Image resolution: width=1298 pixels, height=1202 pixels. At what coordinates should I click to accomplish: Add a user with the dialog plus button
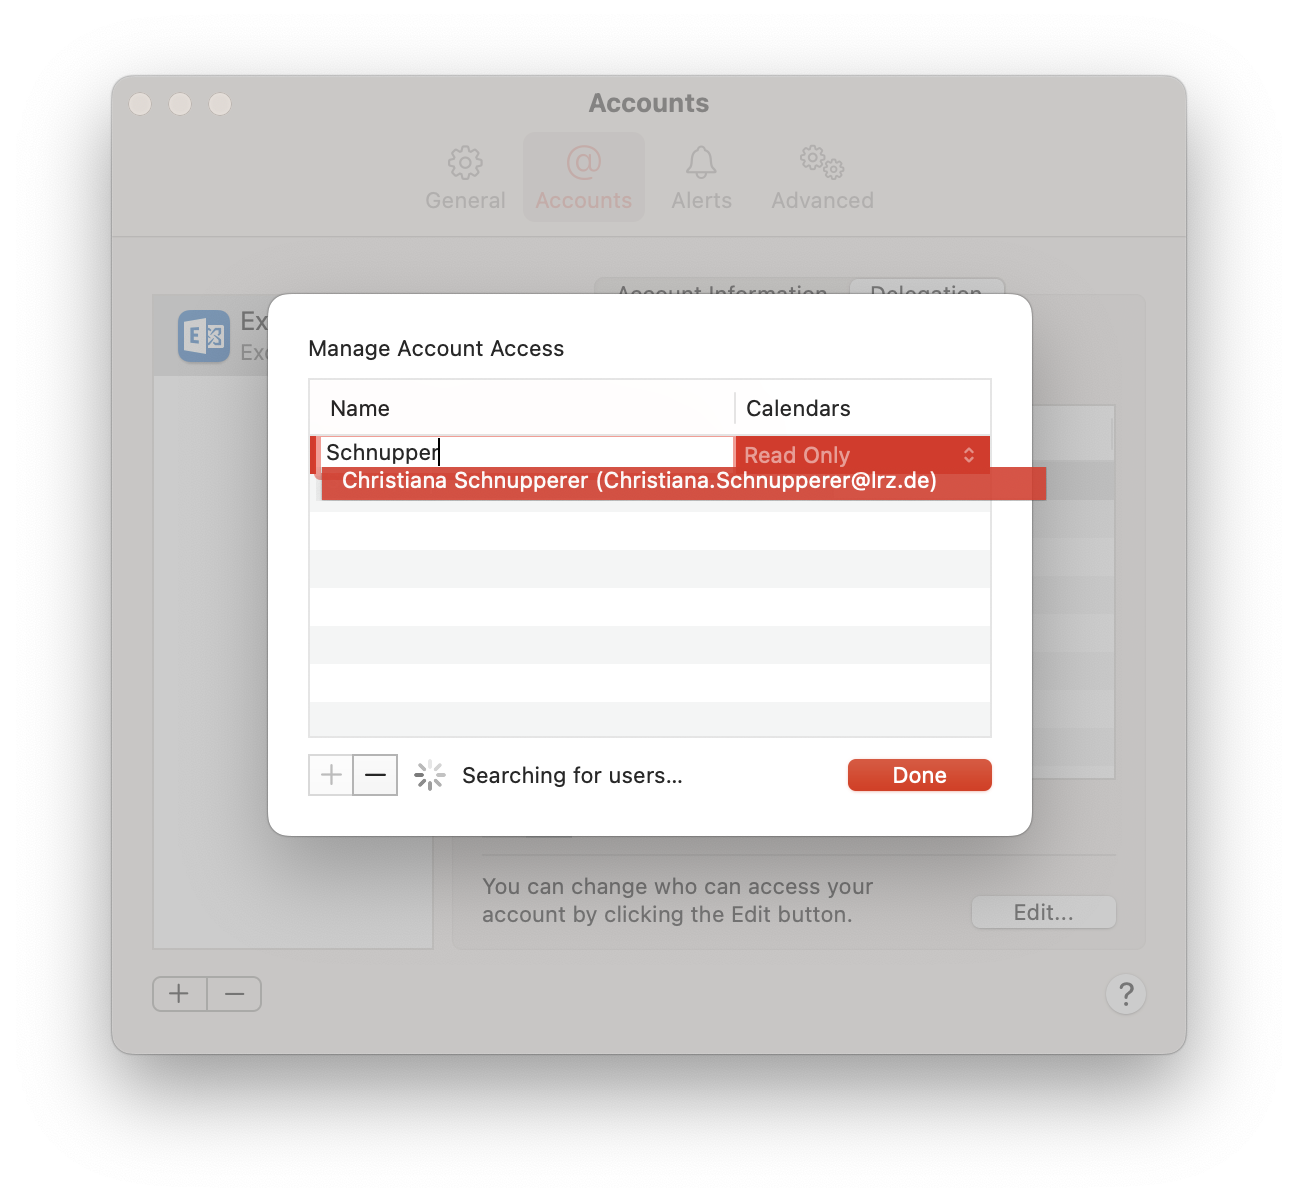(331, 775)
